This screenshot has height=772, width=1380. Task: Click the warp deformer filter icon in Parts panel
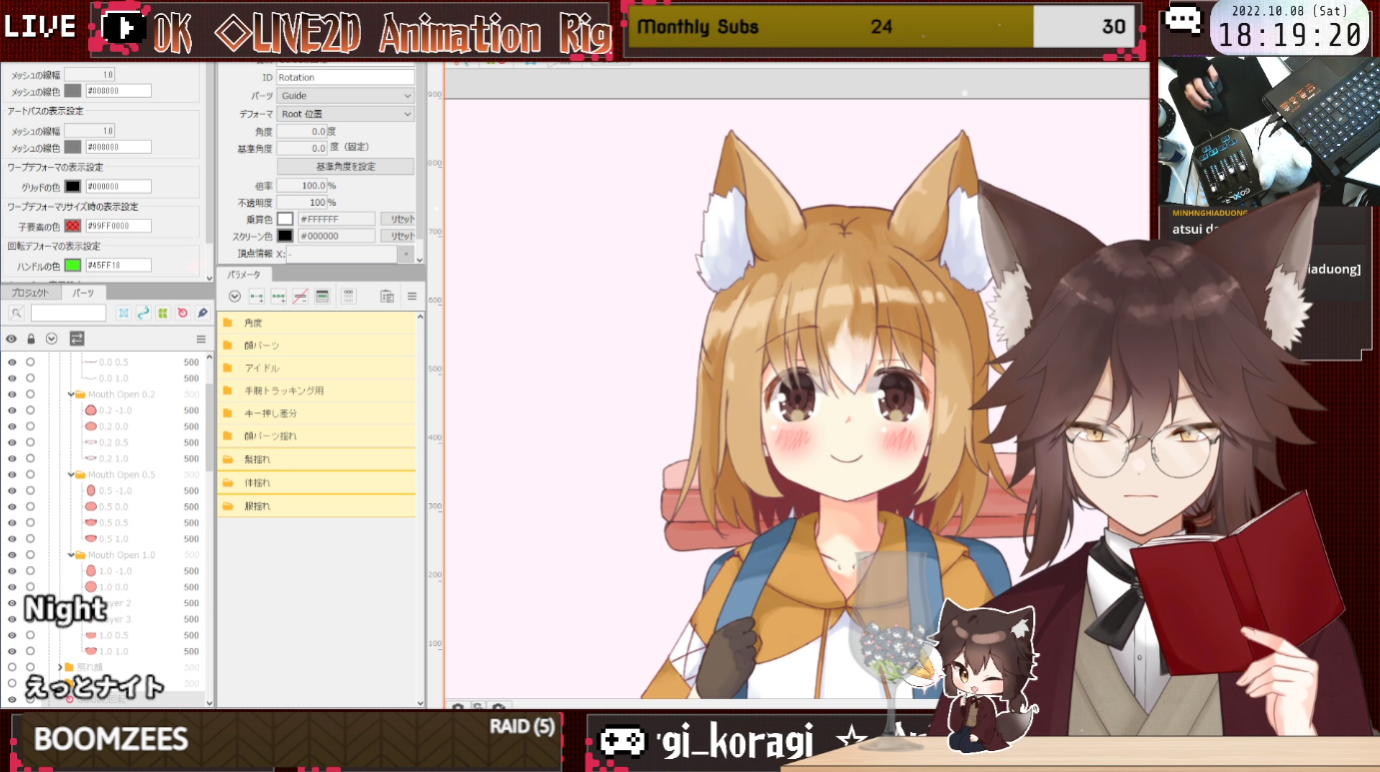[143, 313]
